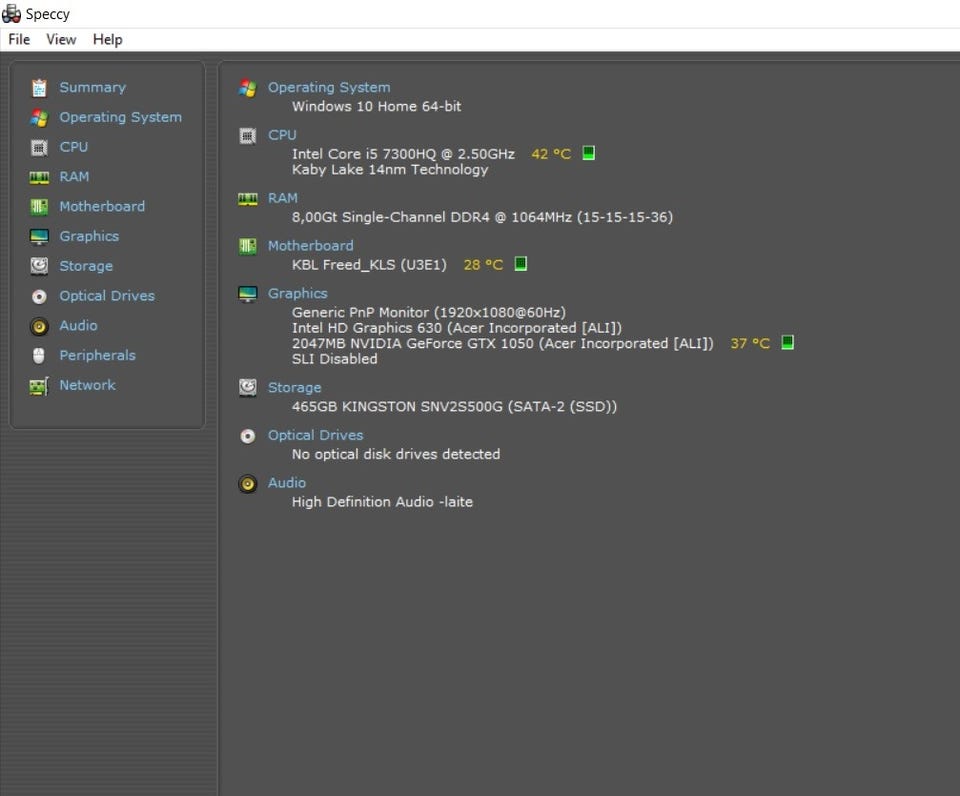Click the Speccy app icon in title bar
This screenshot has width=960, height=796.
pos(11,13)
